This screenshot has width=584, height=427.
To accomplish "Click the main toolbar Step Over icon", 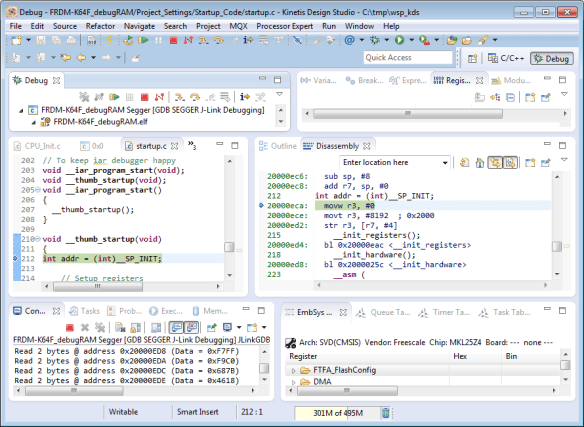I will (219, 40).
